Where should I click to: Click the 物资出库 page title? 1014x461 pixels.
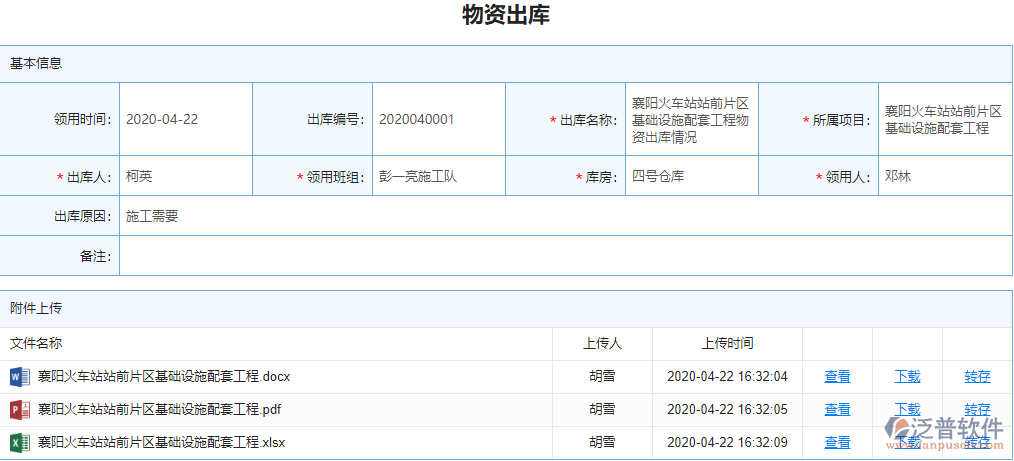click(x=506, y=15)
